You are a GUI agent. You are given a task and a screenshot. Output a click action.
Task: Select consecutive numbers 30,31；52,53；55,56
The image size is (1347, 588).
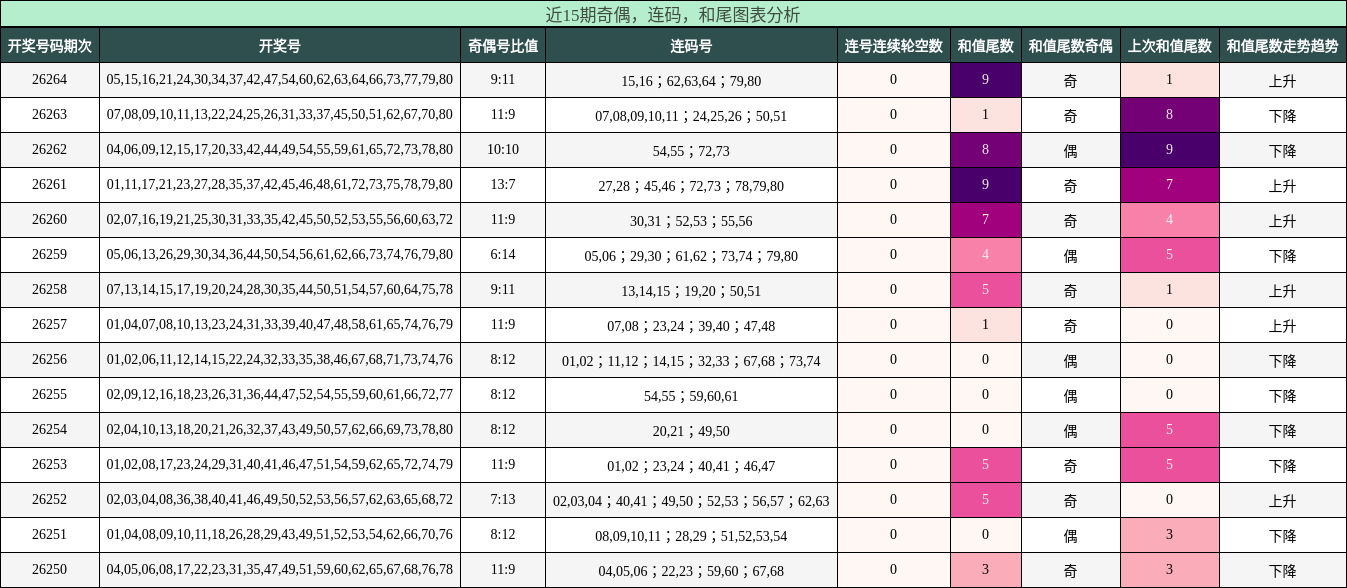click(691, 221)
